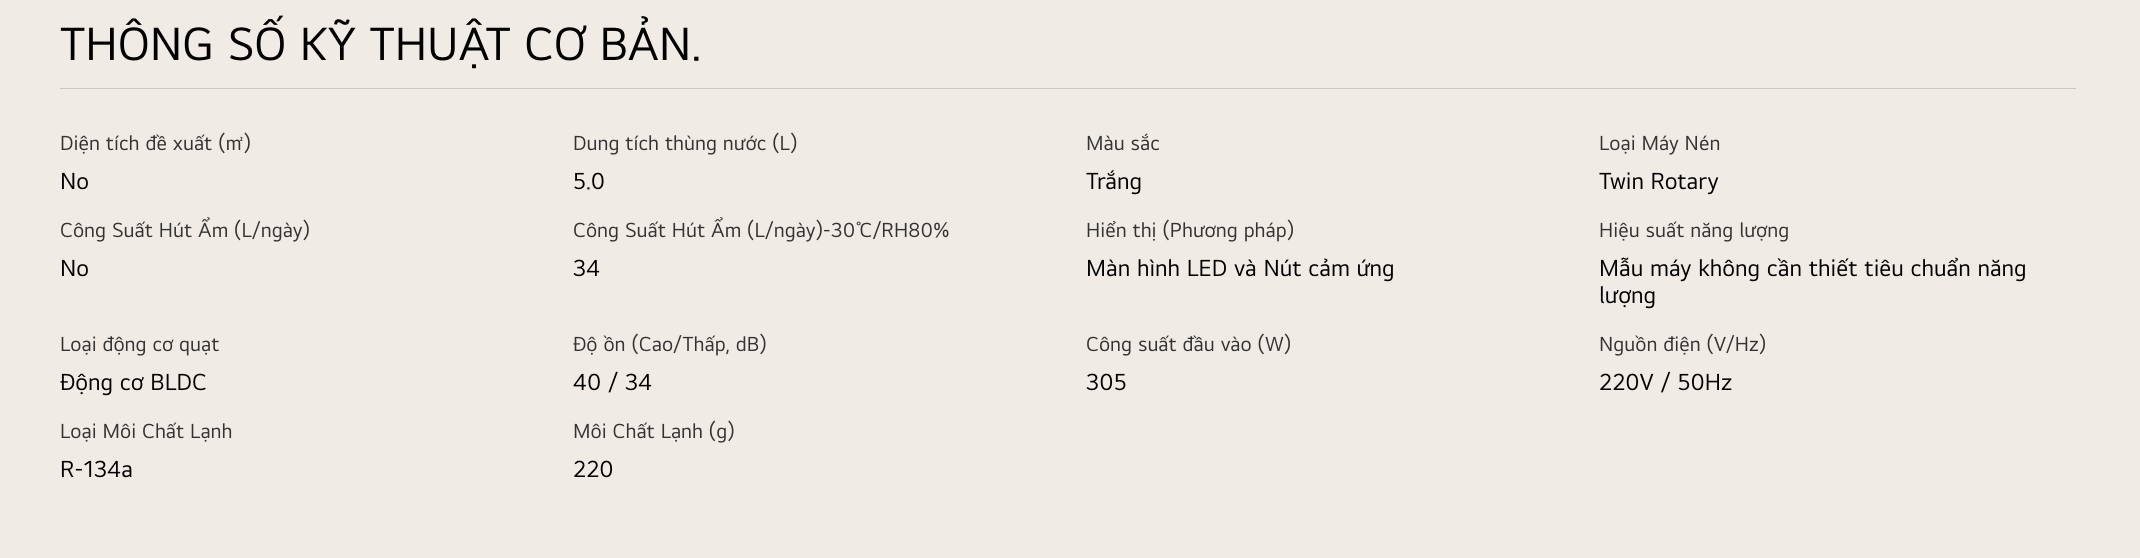Click the 'Loại Máy Nén' label

pos(1659,143)
